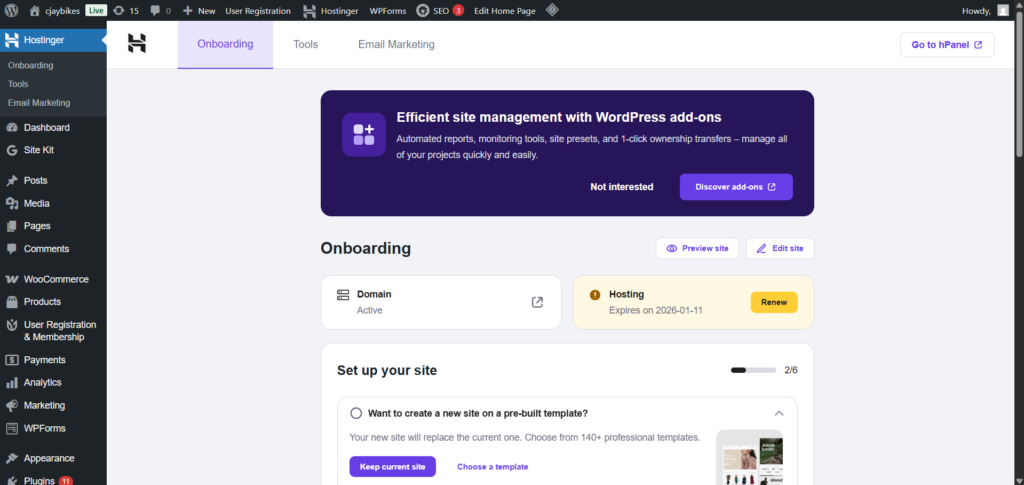Click the WordPress logo in admin bar

tap(12, 11)
